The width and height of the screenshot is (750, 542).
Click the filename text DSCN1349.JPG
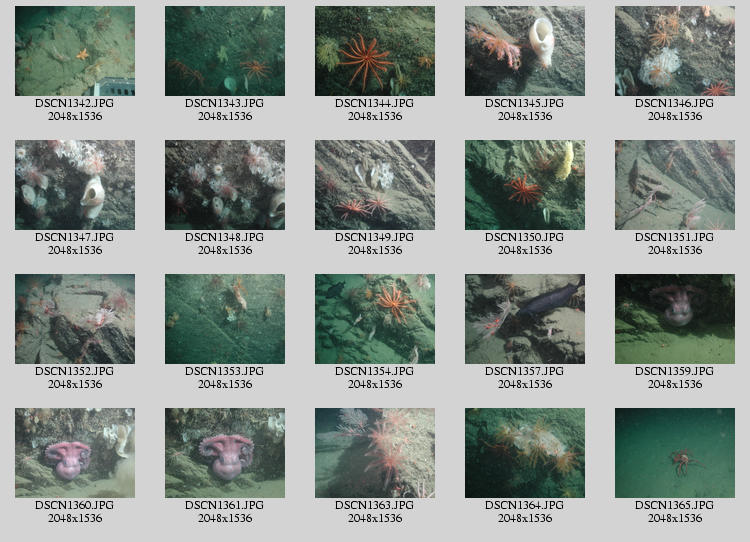(375, 237)
